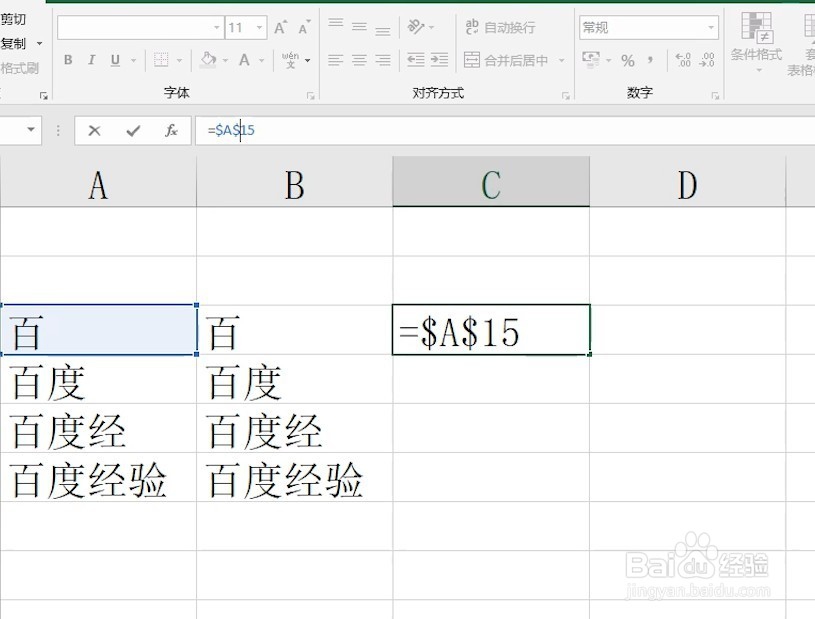This screenshot has width=815, height=619.
Task: Click Comma Style icon
Action: click(x=650, y=60)
